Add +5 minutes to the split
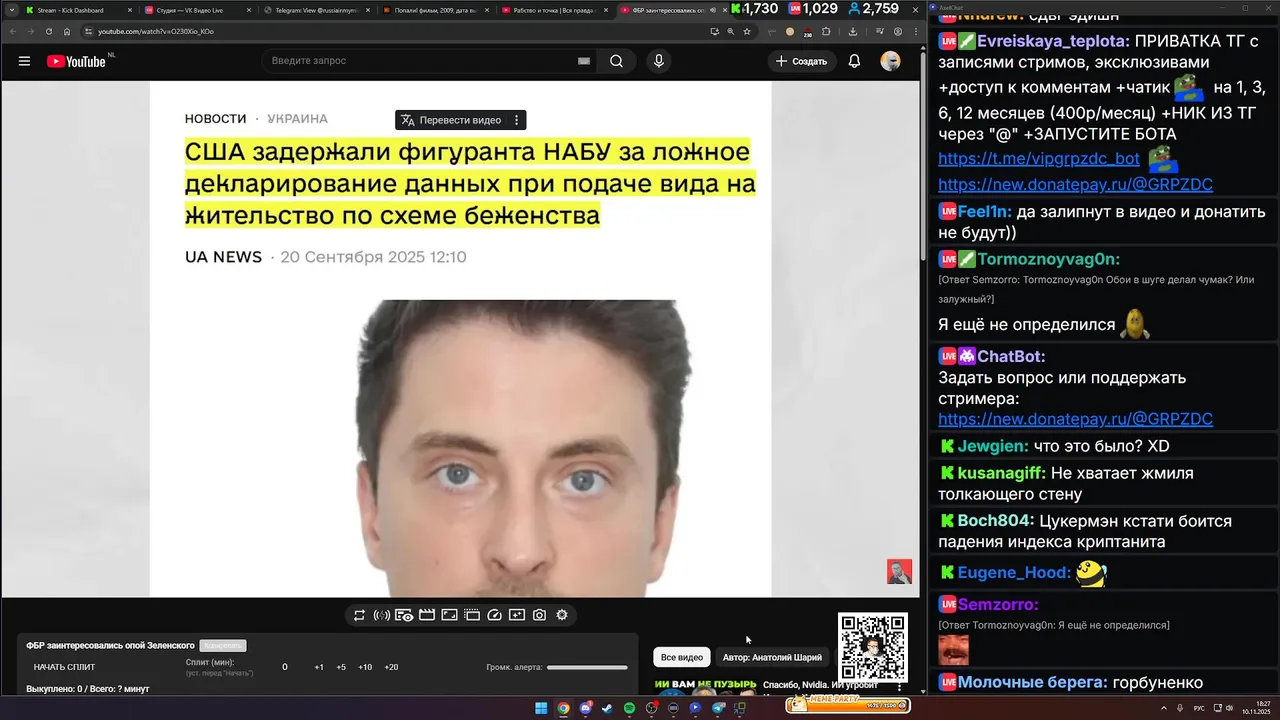This screenshot has width=1280, height=720. point(341,667)
